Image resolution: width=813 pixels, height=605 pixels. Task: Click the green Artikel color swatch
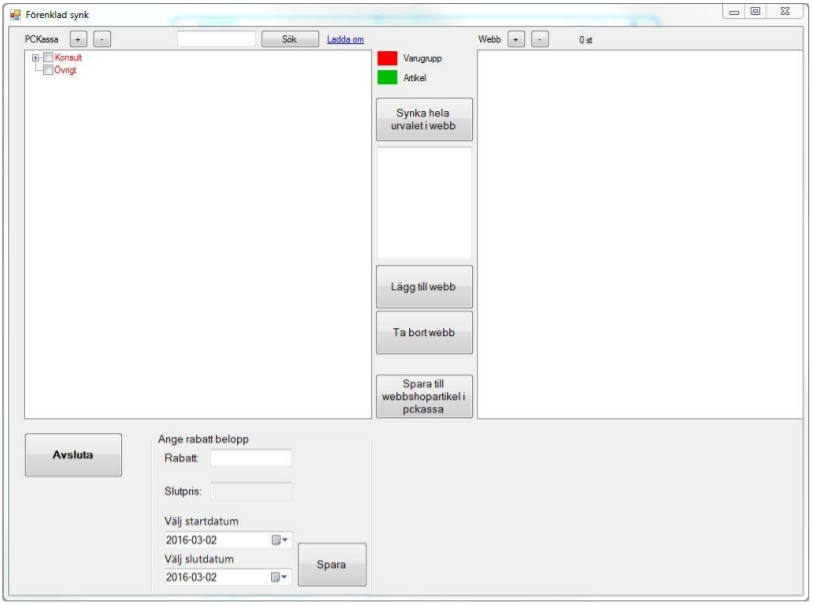(387, 77)
